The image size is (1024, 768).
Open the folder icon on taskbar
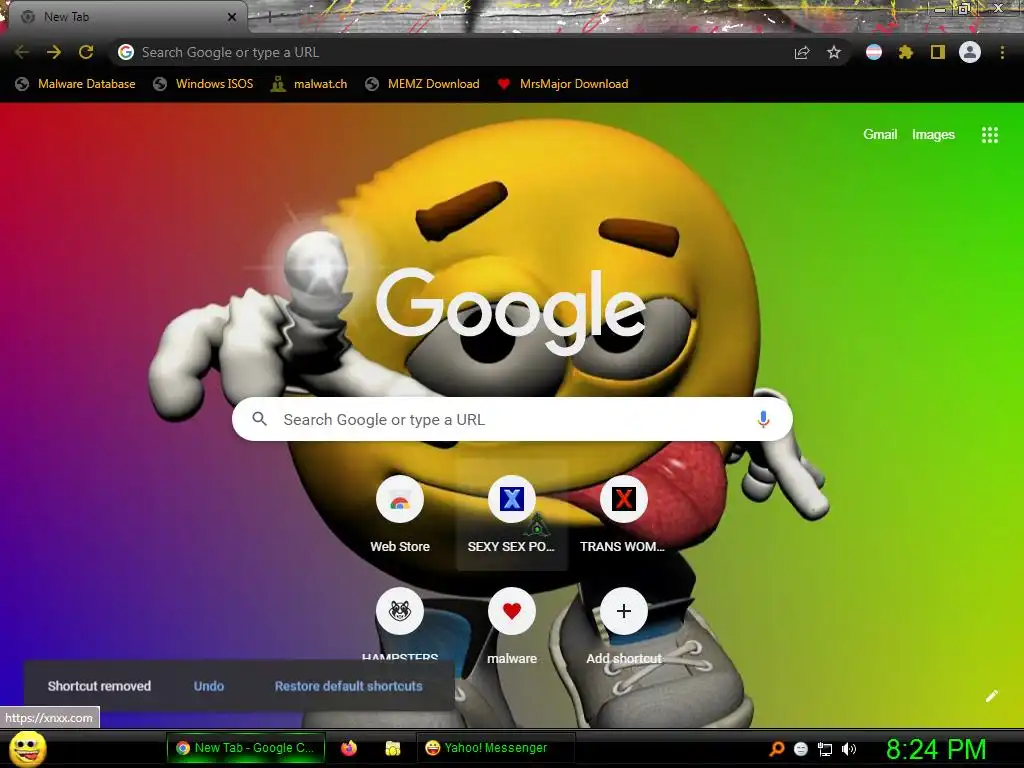tap(392, 748)
